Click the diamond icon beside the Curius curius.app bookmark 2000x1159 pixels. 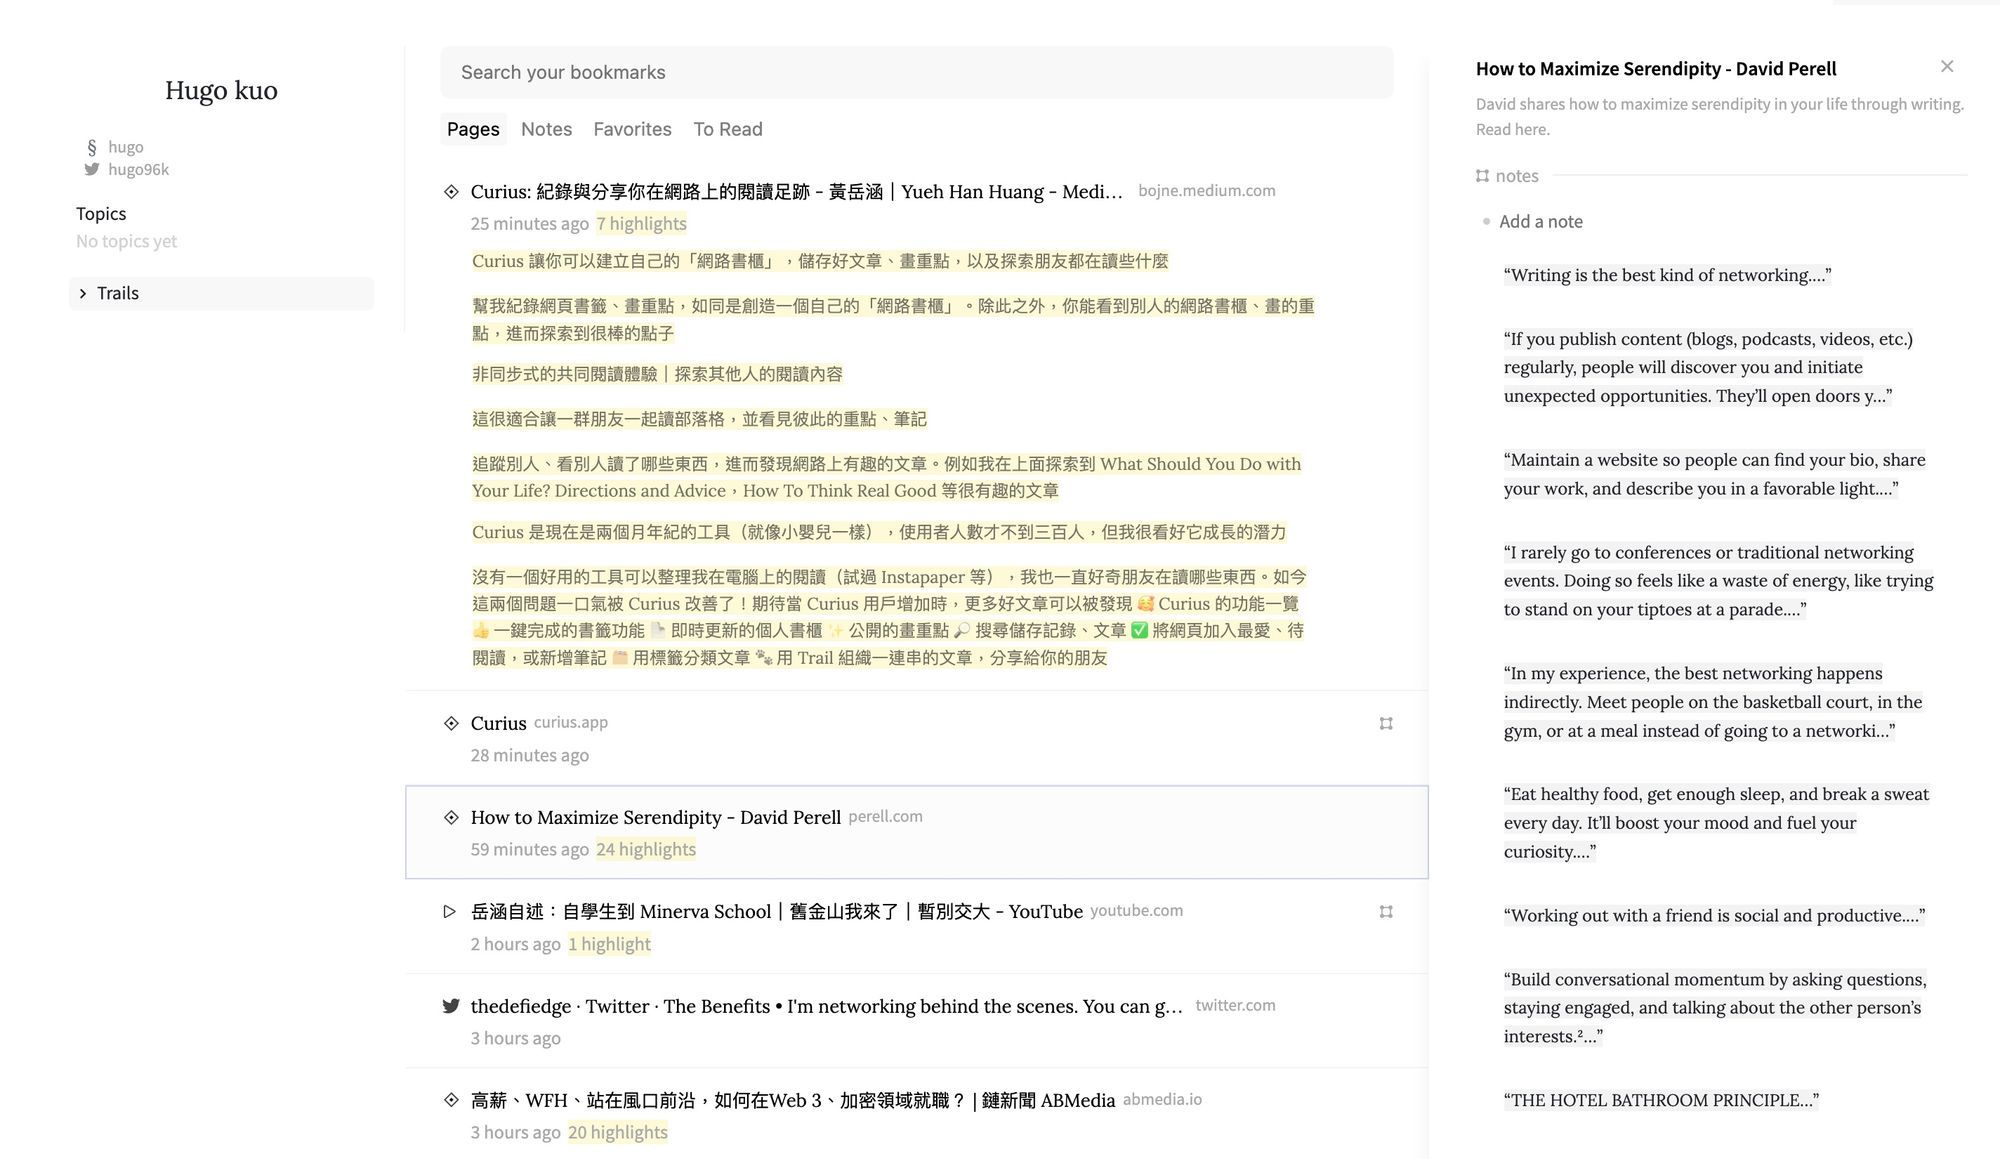coord(451,723)
